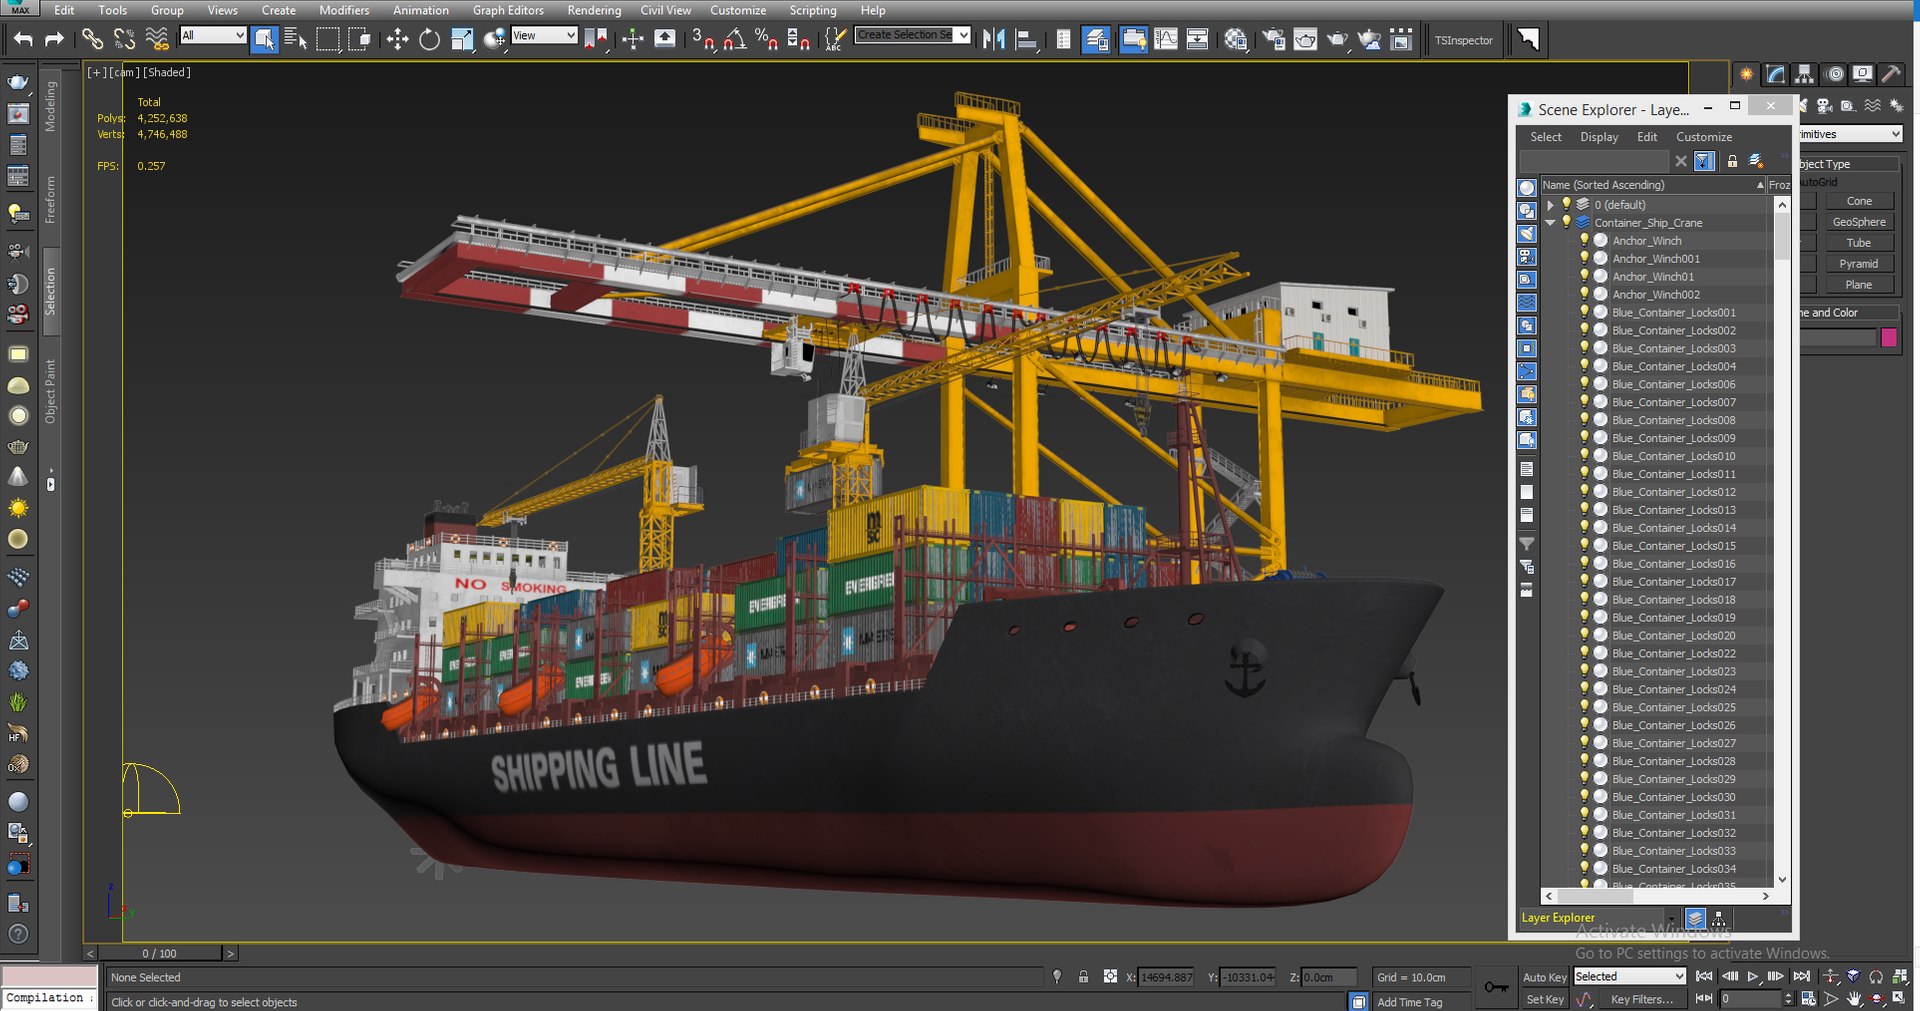Activate the Select and Link tool
Viewport: 1920px width, 1011px height.
pos(92,39)
